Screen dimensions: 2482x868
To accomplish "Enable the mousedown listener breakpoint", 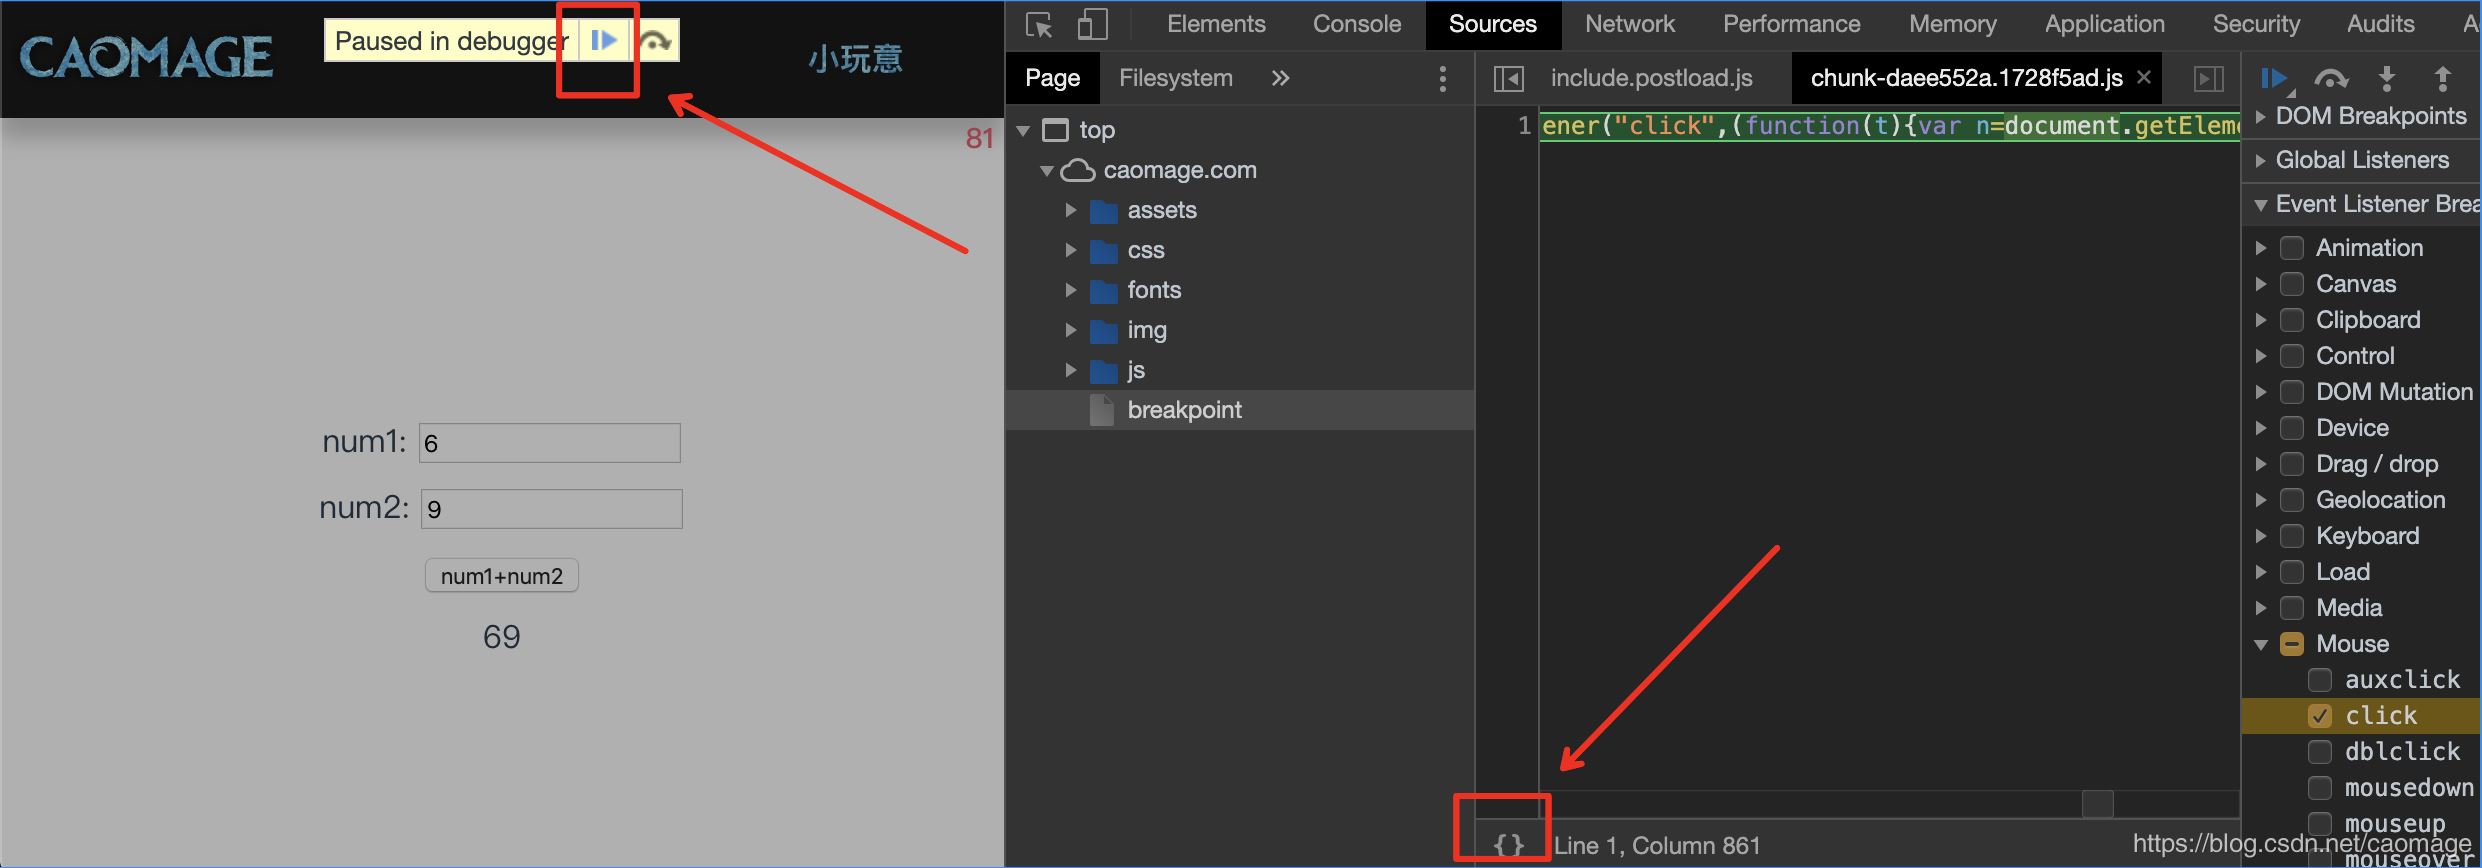I will tap(2320, 788).
